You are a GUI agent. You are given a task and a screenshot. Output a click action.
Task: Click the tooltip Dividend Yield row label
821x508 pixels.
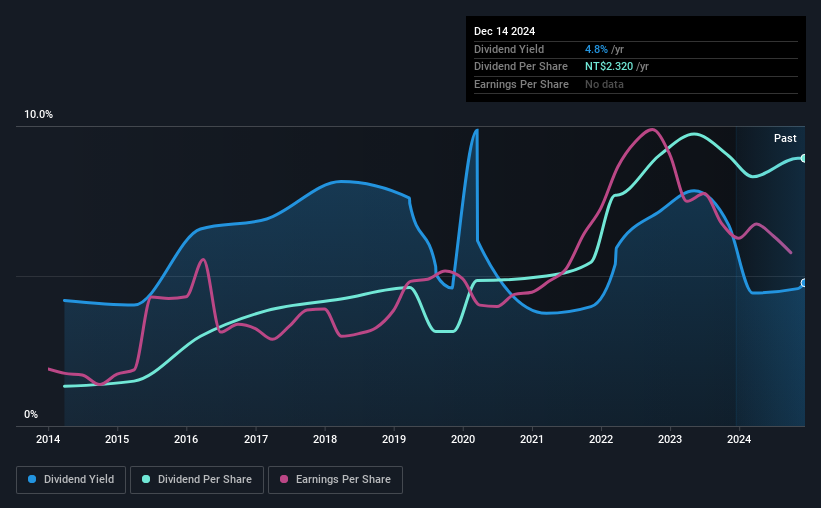[509, 49]
